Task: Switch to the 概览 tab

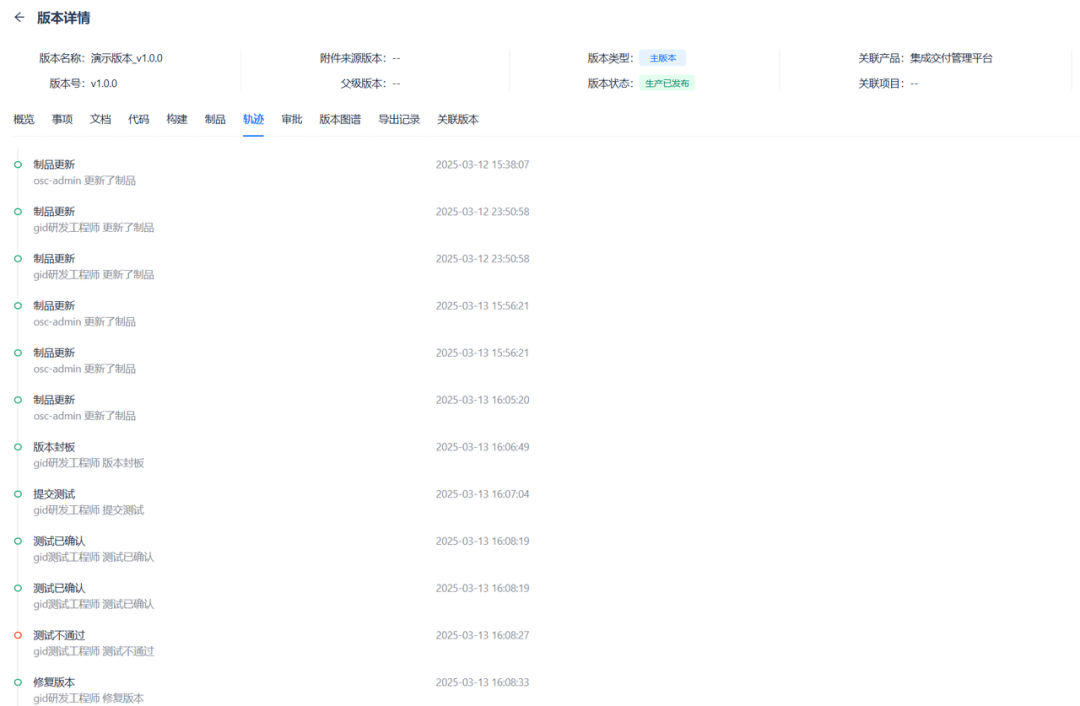Action: click(x=24, y=119)
